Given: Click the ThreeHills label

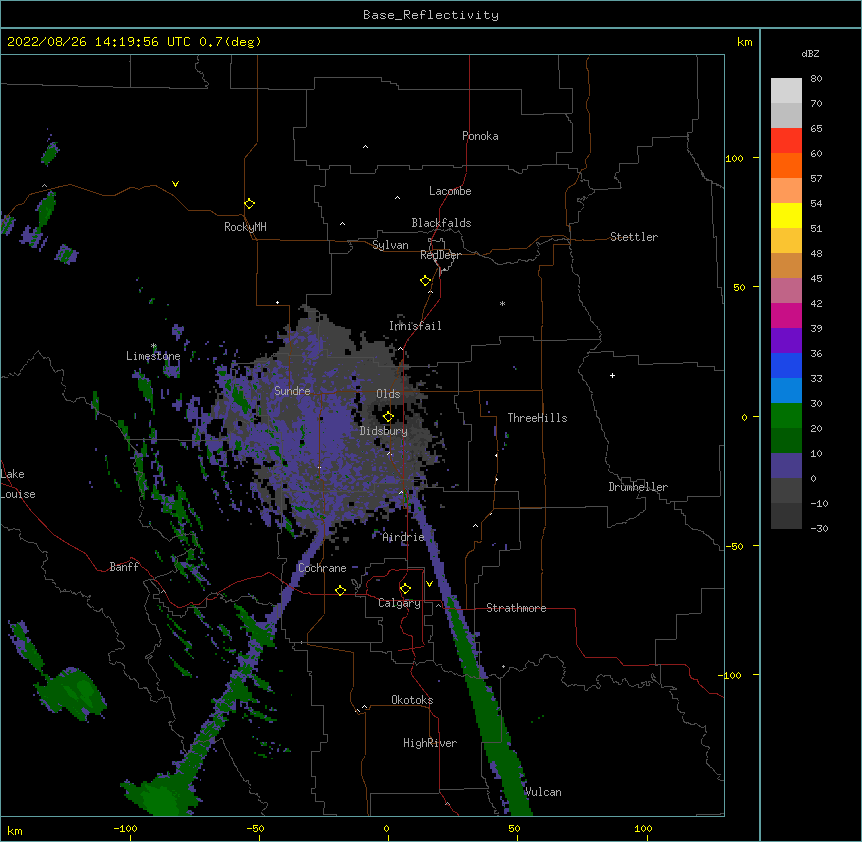Looking at the screenshot, I should click(x=537, y=418).
